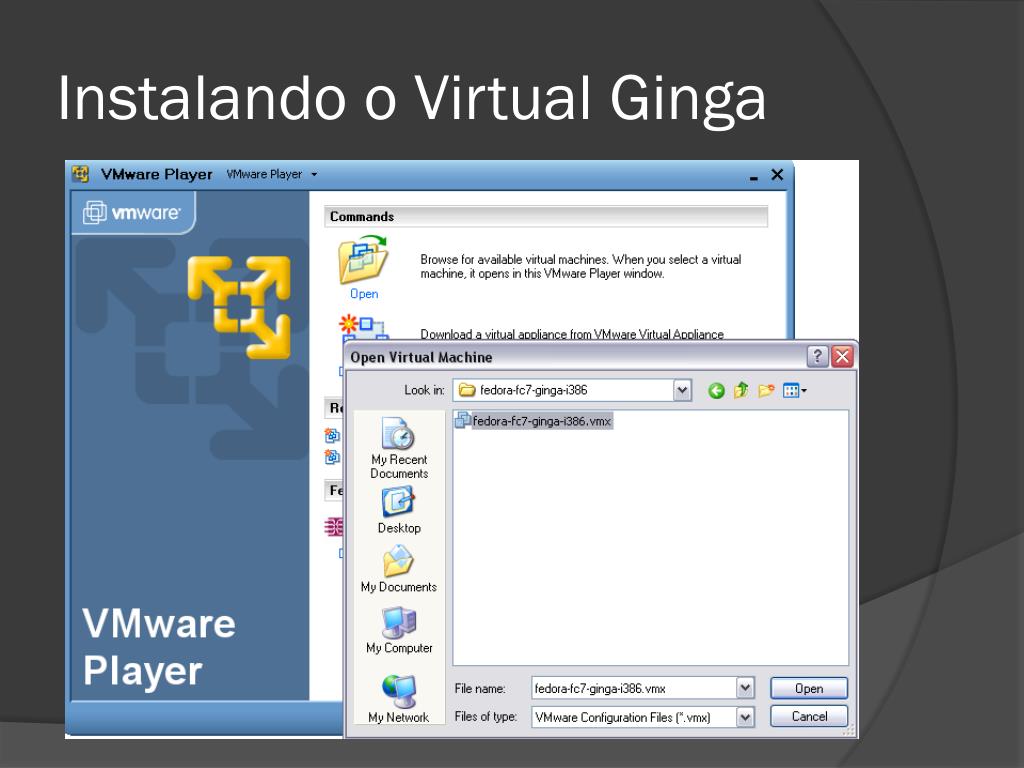Expand the Look in folder dropdown

(682, 391)
